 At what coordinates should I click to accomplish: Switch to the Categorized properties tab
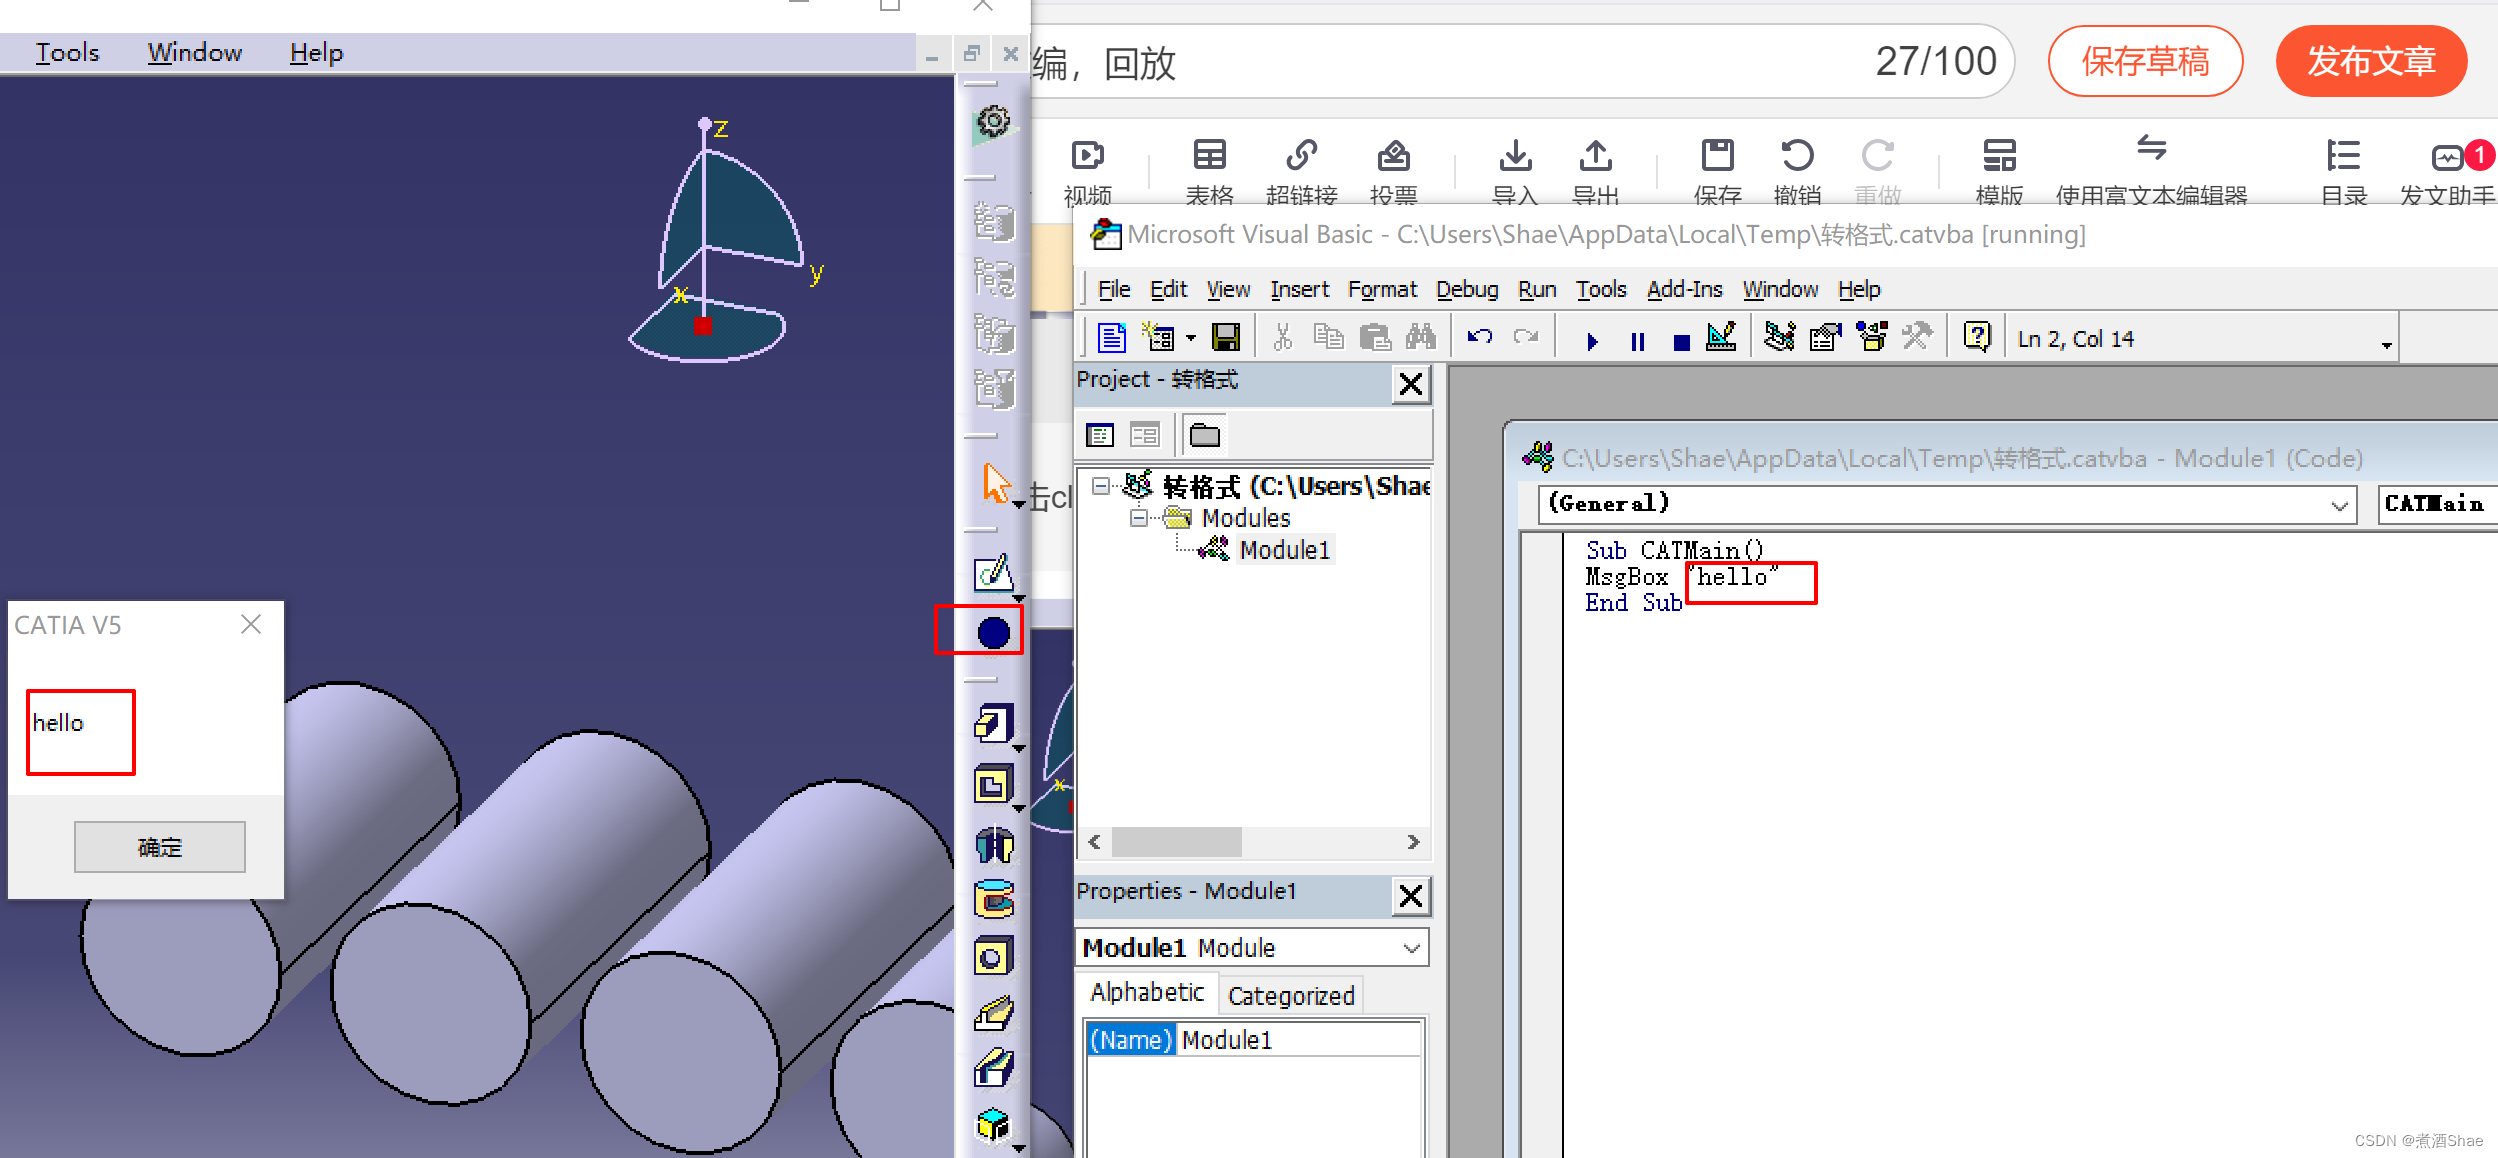click(1291, 996)
